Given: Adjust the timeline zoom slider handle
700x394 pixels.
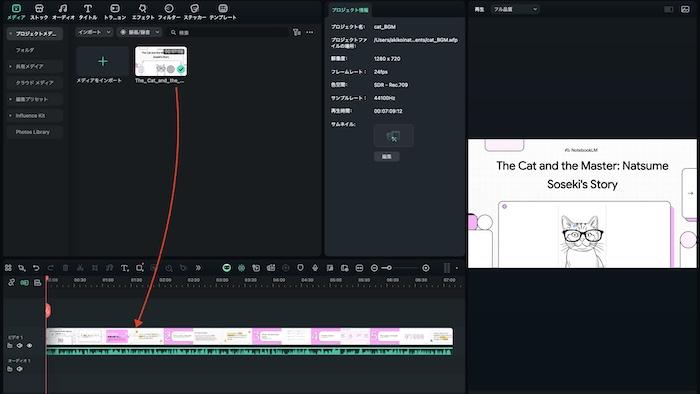Looking at the screenshot, I should (389, 268).
